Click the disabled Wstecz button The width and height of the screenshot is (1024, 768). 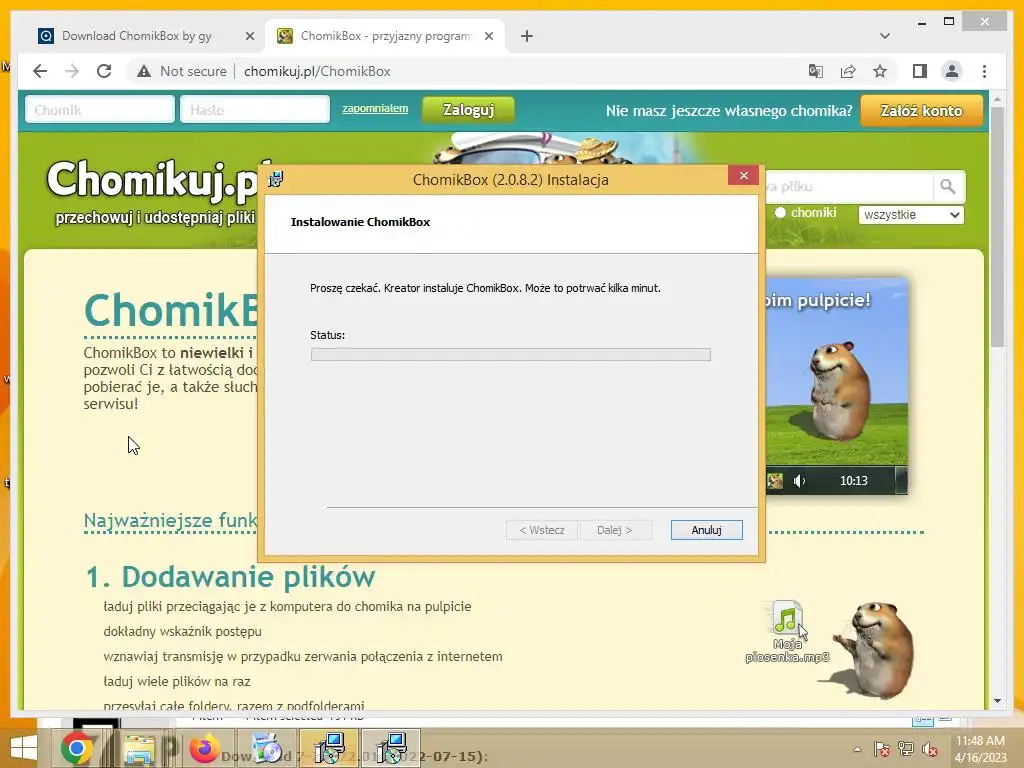(541, 530)
